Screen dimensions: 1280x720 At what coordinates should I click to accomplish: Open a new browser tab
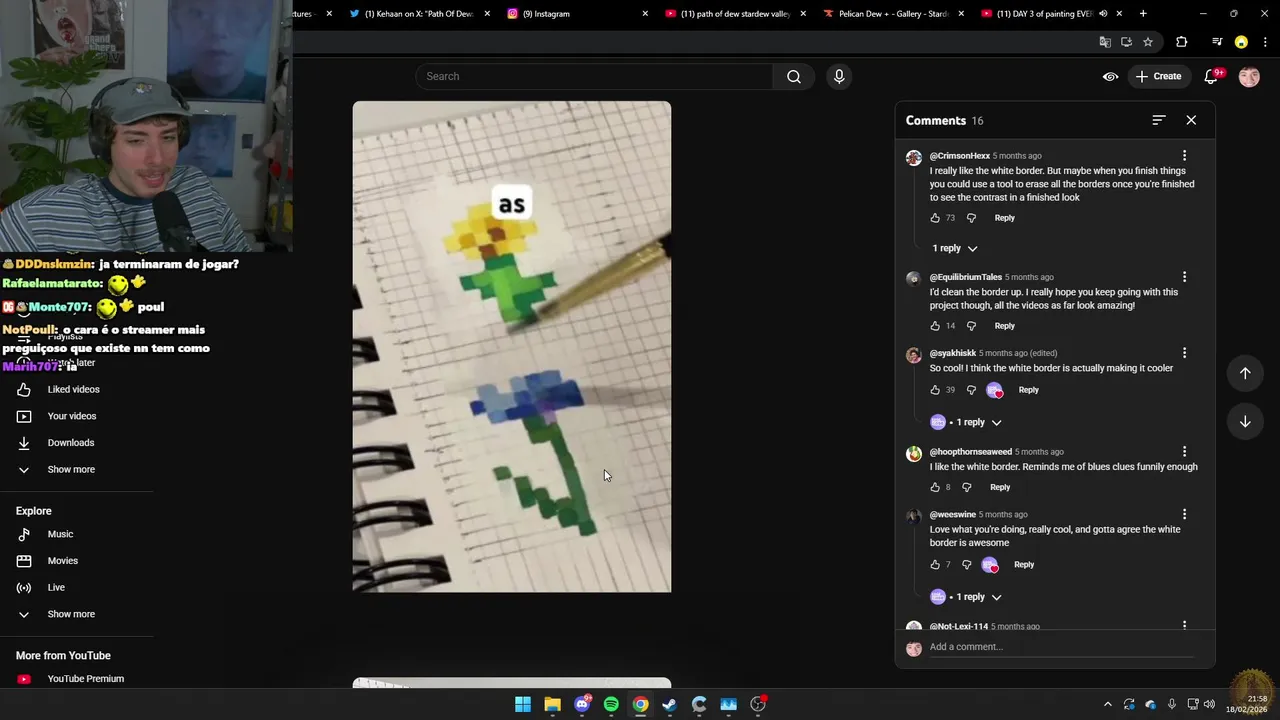(x=1143, y=14)
